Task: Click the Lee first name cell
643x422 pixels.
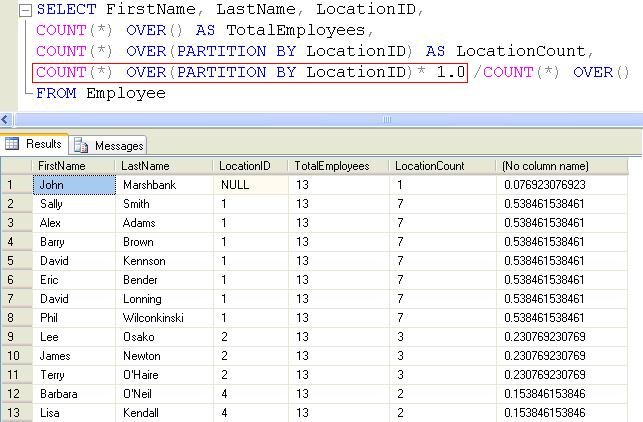Action: [x=74, y=337]
